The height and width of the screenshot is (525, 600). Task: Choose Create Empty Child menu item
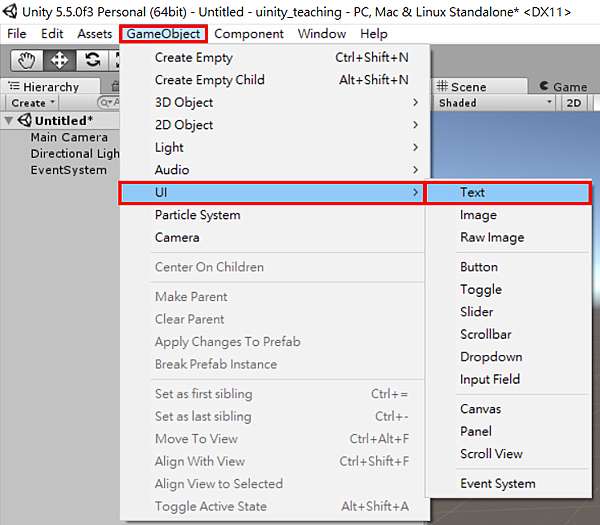click(x=274, y=80)
